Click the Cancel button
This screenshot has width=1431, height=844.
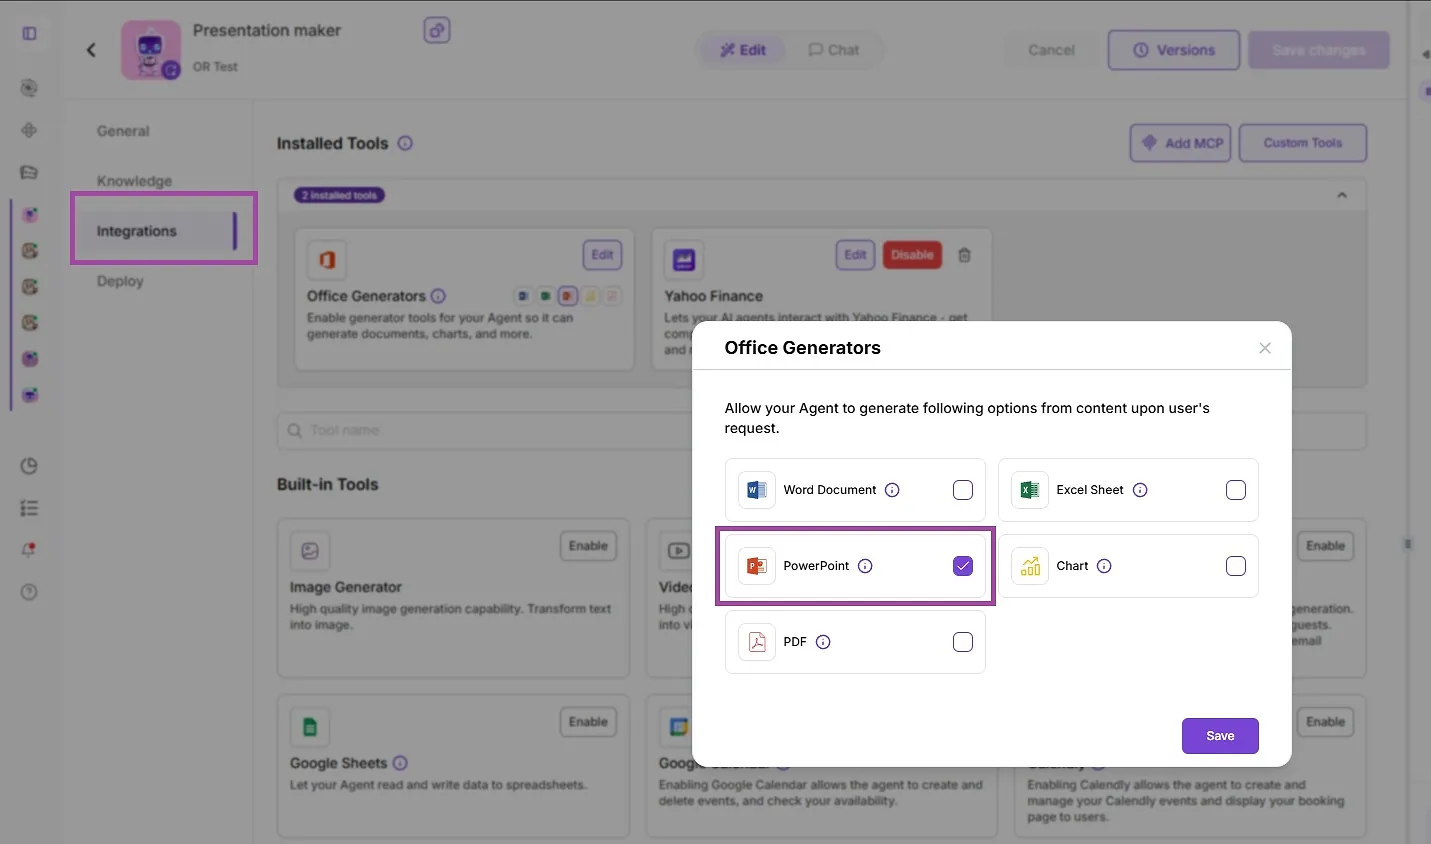click(x=1051, y=50)
